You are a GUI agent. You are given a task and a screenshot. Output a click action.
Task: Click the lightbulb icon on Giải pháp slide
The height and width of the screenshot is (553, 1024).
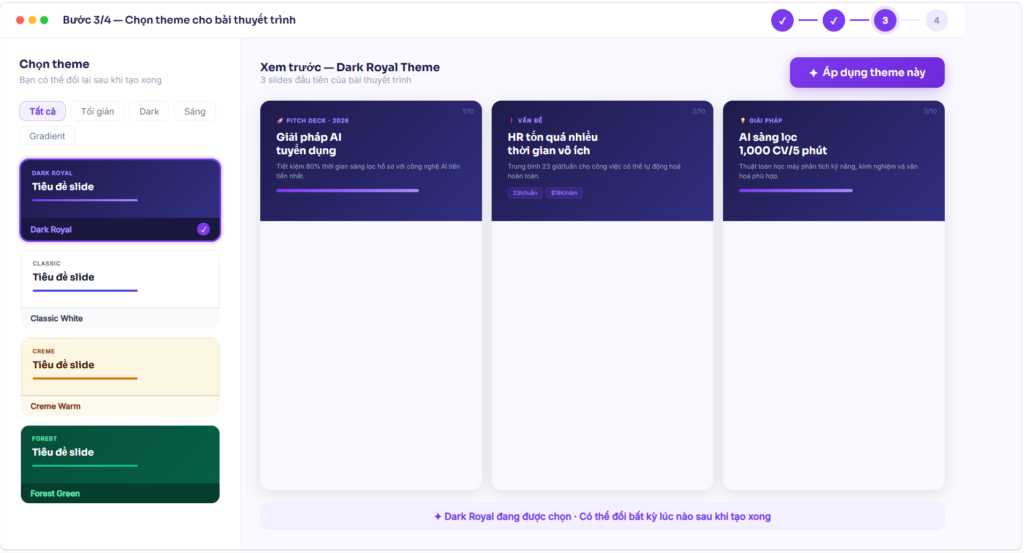coord(743,121)
